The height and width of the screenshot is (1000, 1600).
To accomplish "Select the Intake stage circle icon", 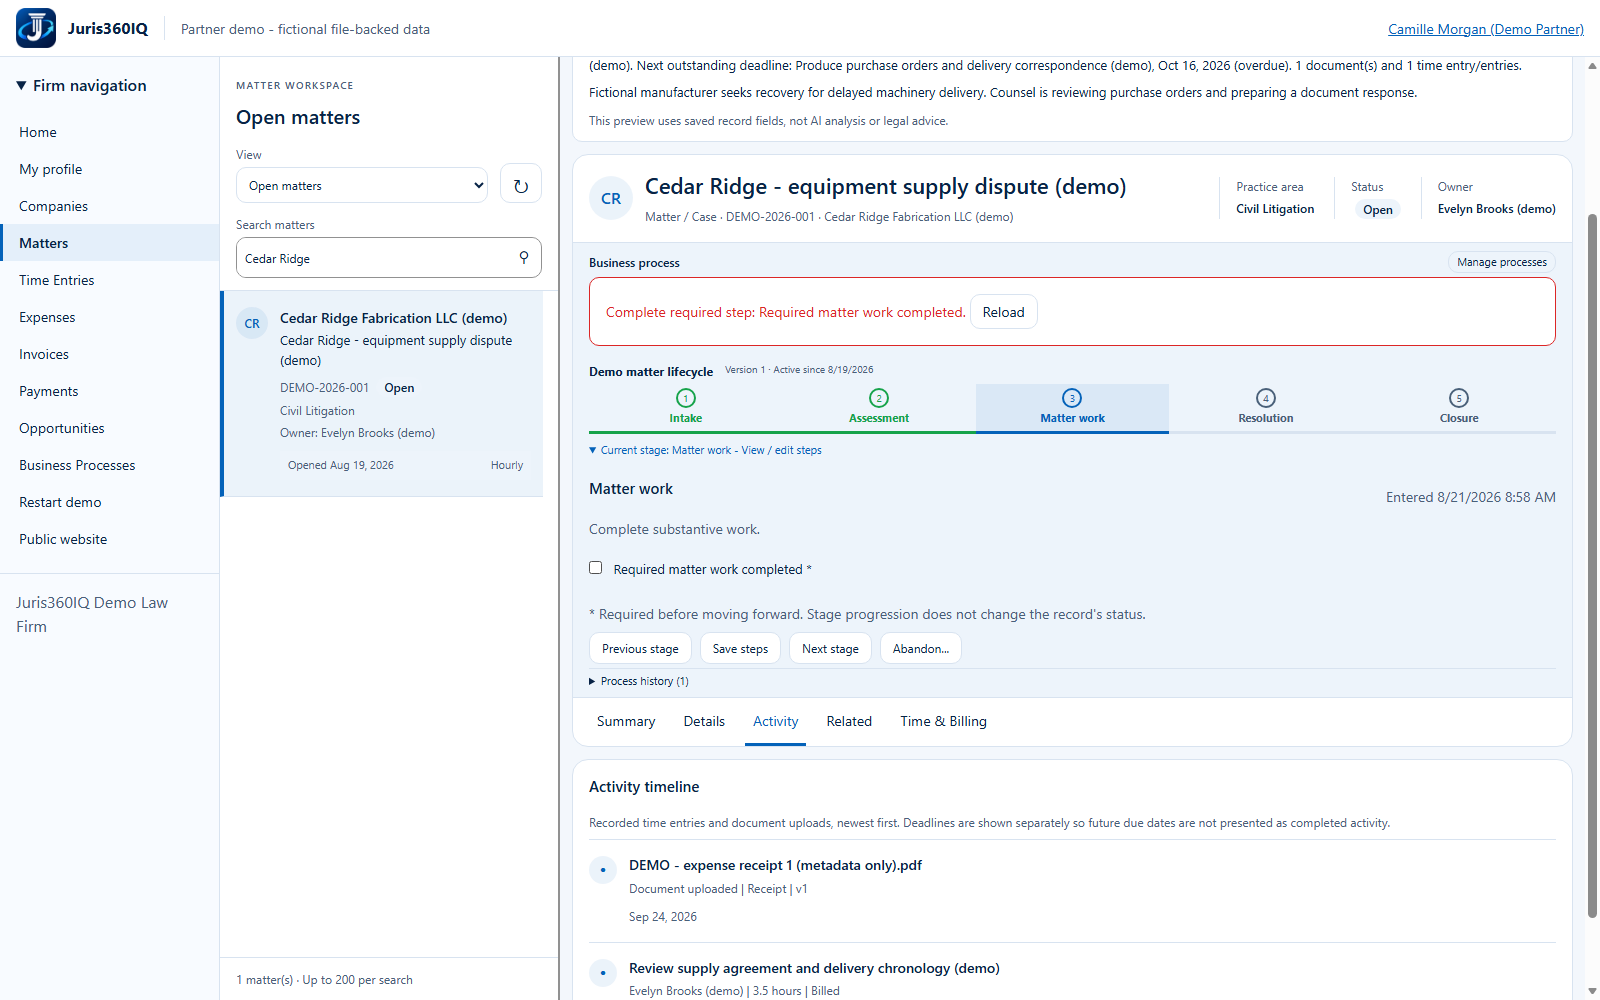I will tap(686, 398).
